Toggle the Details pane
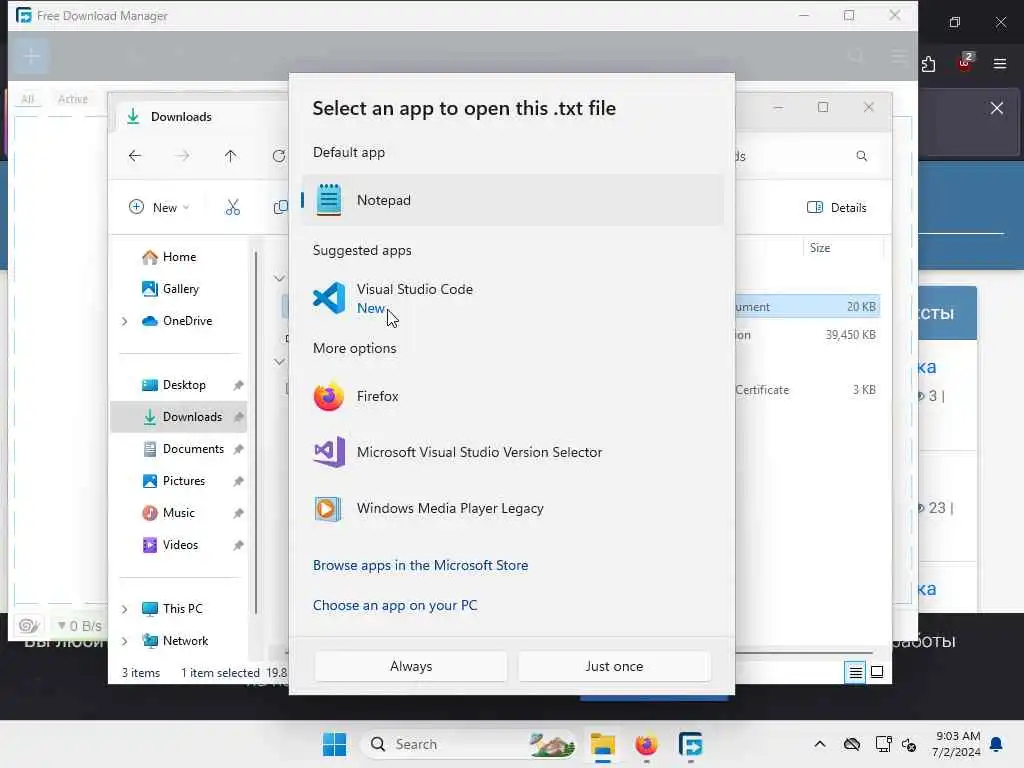 click(x=837, y=208)
